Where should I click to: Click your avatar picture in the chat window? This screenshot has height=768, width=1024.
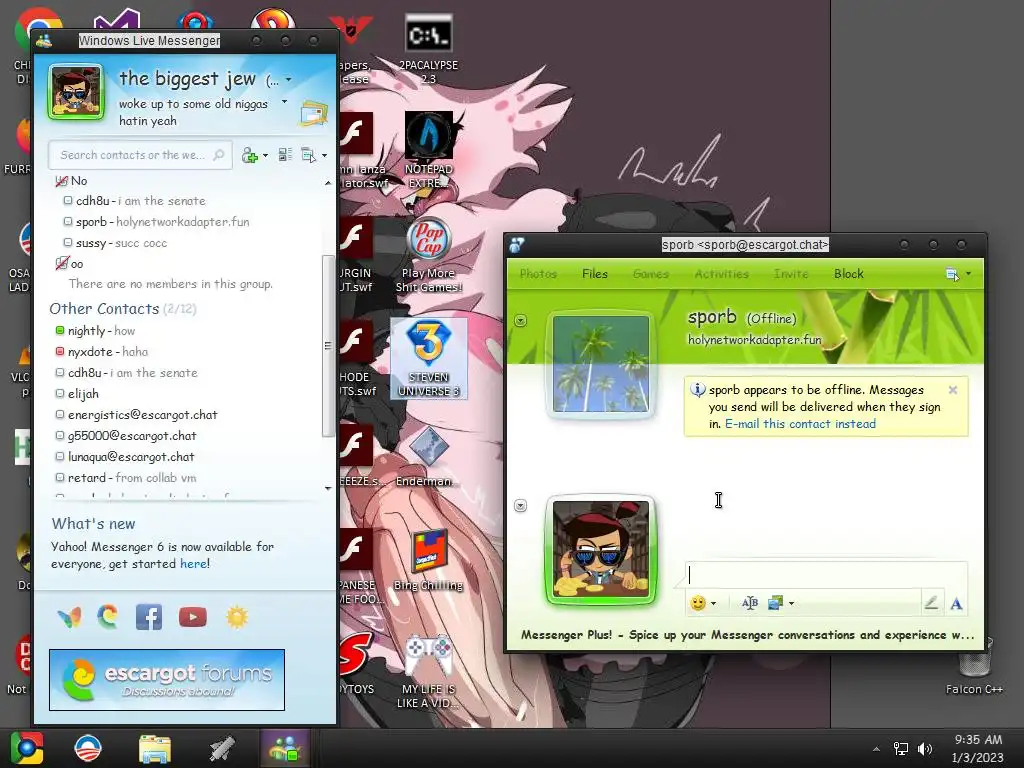(x=601, y=549)
